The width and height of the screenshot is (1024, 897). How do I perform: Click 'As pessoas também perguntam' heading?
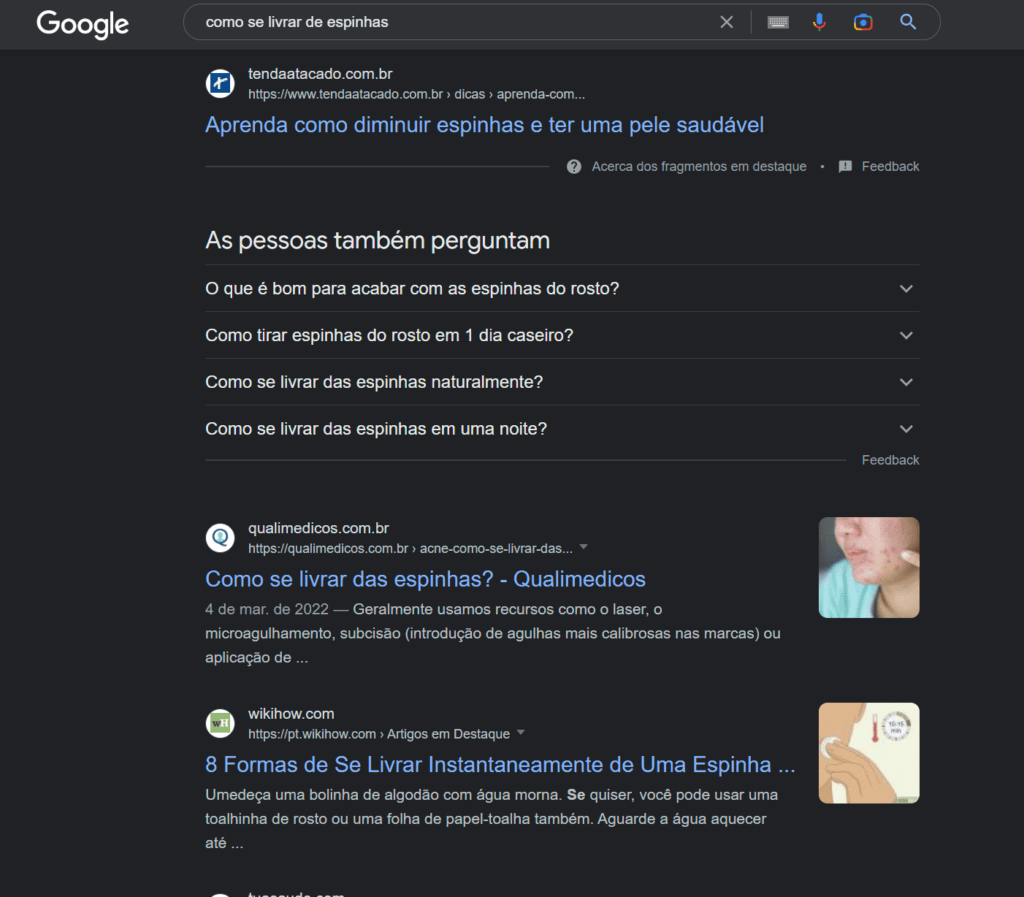377,241
